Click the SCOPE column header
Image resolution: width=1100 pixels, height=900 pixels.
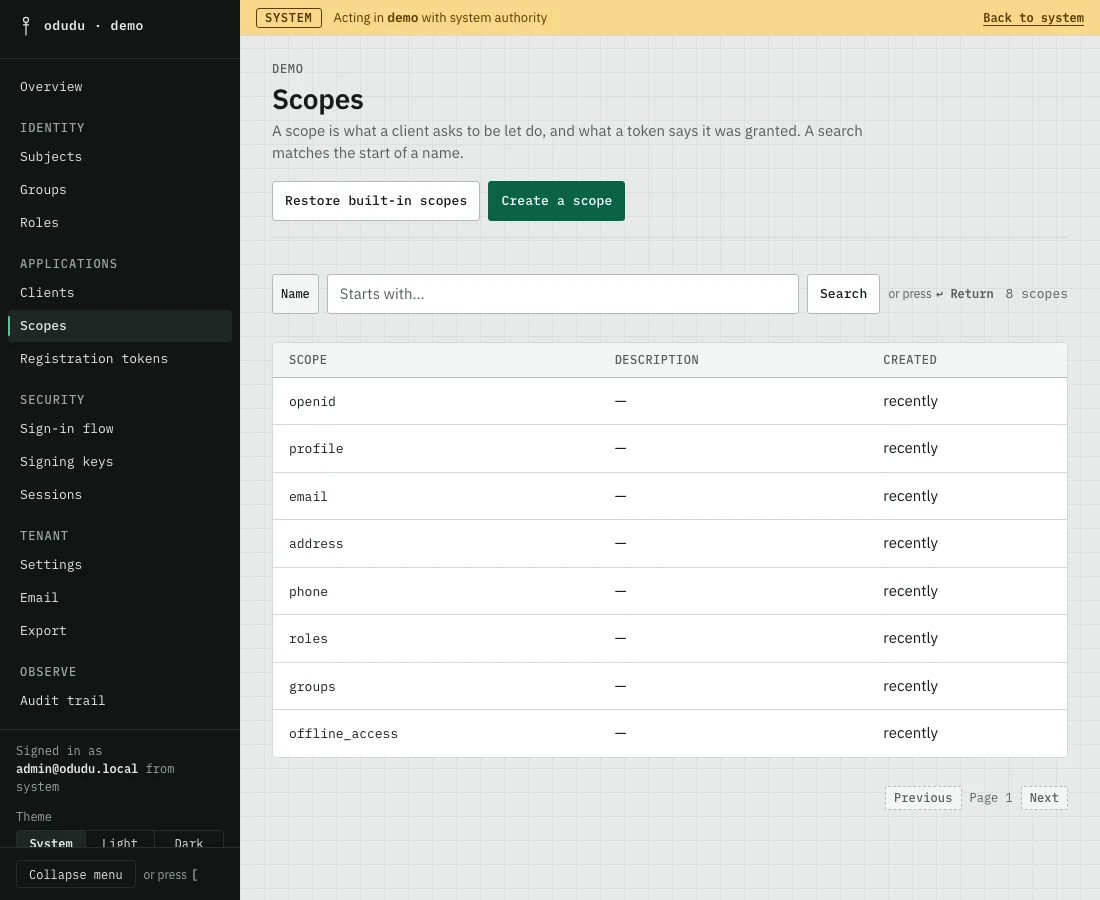pos(308,360)
